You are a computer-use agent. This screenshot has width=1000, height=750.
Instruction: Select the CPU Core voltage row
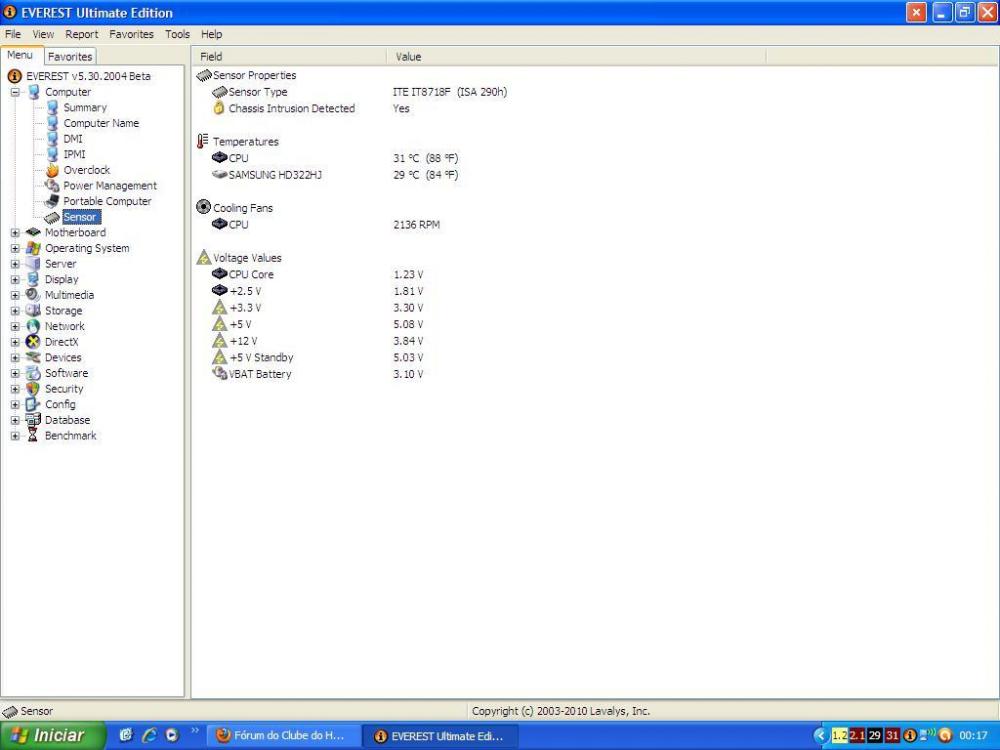click(x=251, y=274)
